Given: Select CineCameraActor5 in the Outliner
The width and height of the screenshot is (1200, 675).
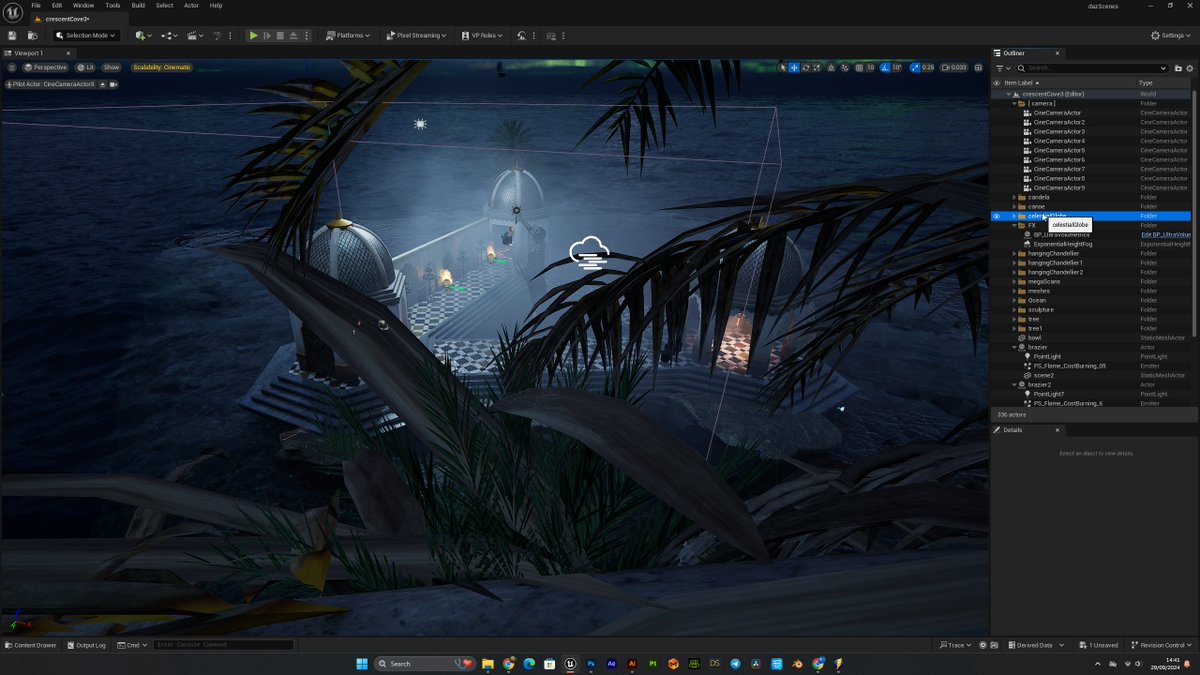Looking at the screenshot, I should [1059, 150].
